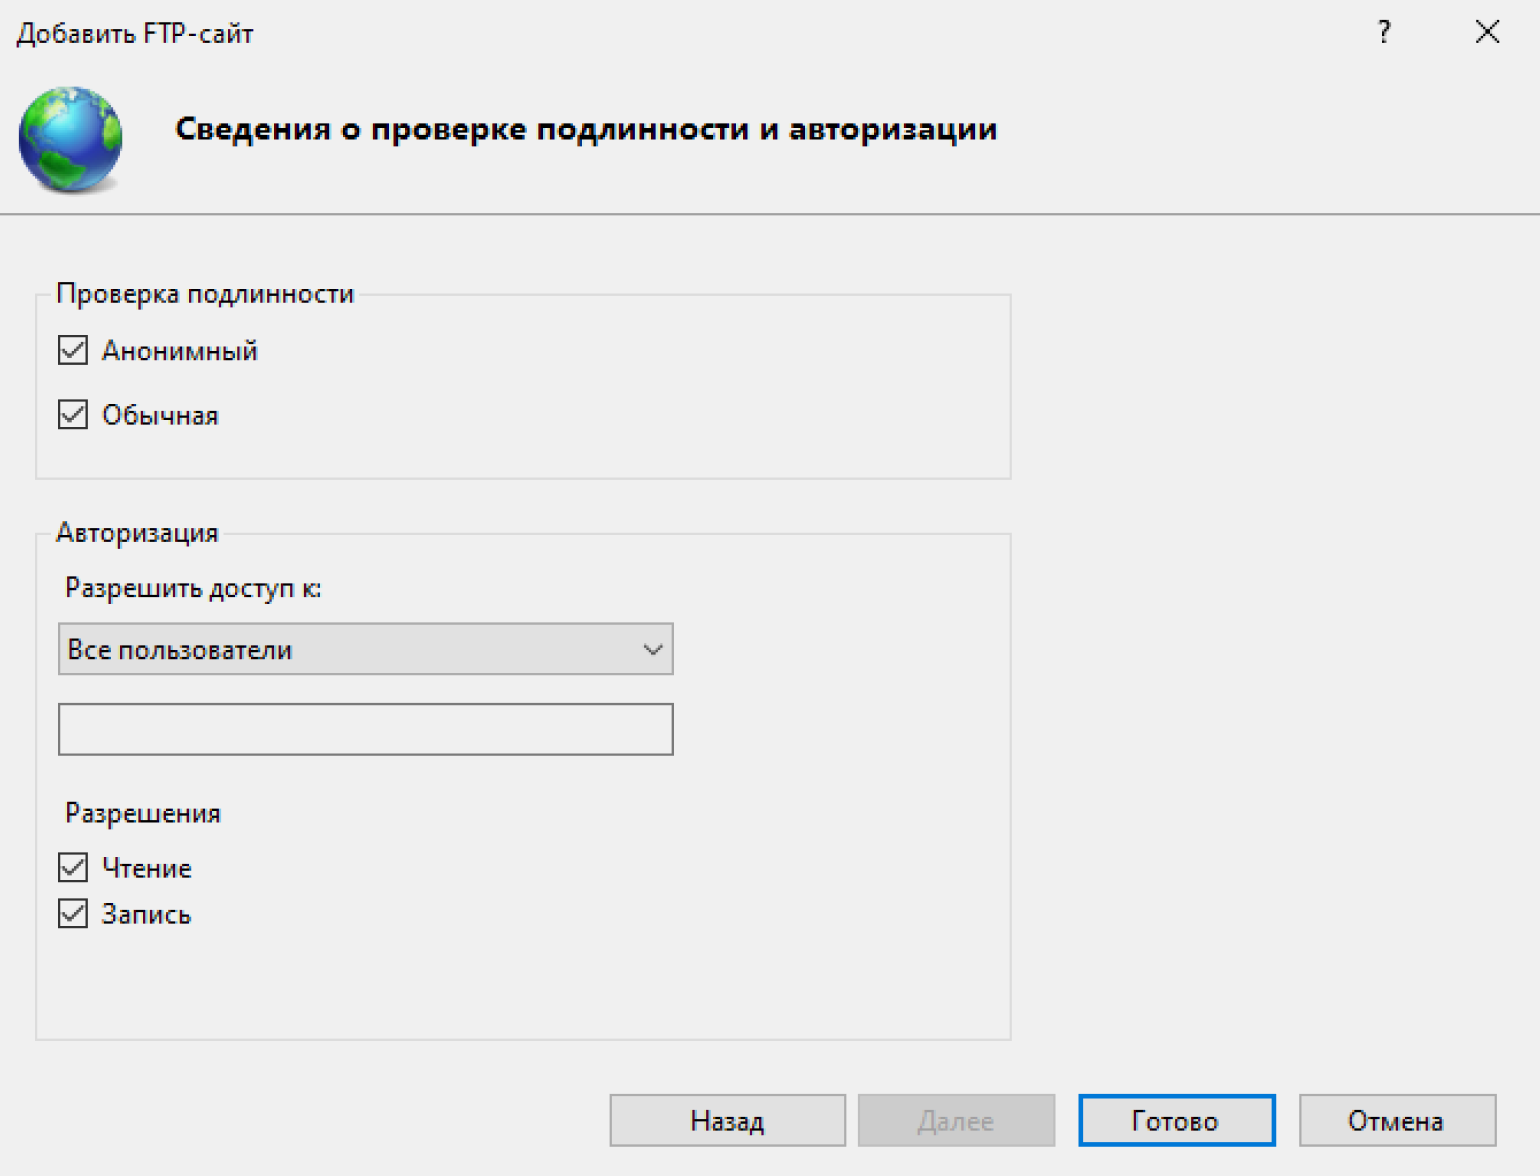This screenshot has width=1540, height=1176.
Task: Uncheck the Чтение permission checkbox
Action: [x=73, y=868]
